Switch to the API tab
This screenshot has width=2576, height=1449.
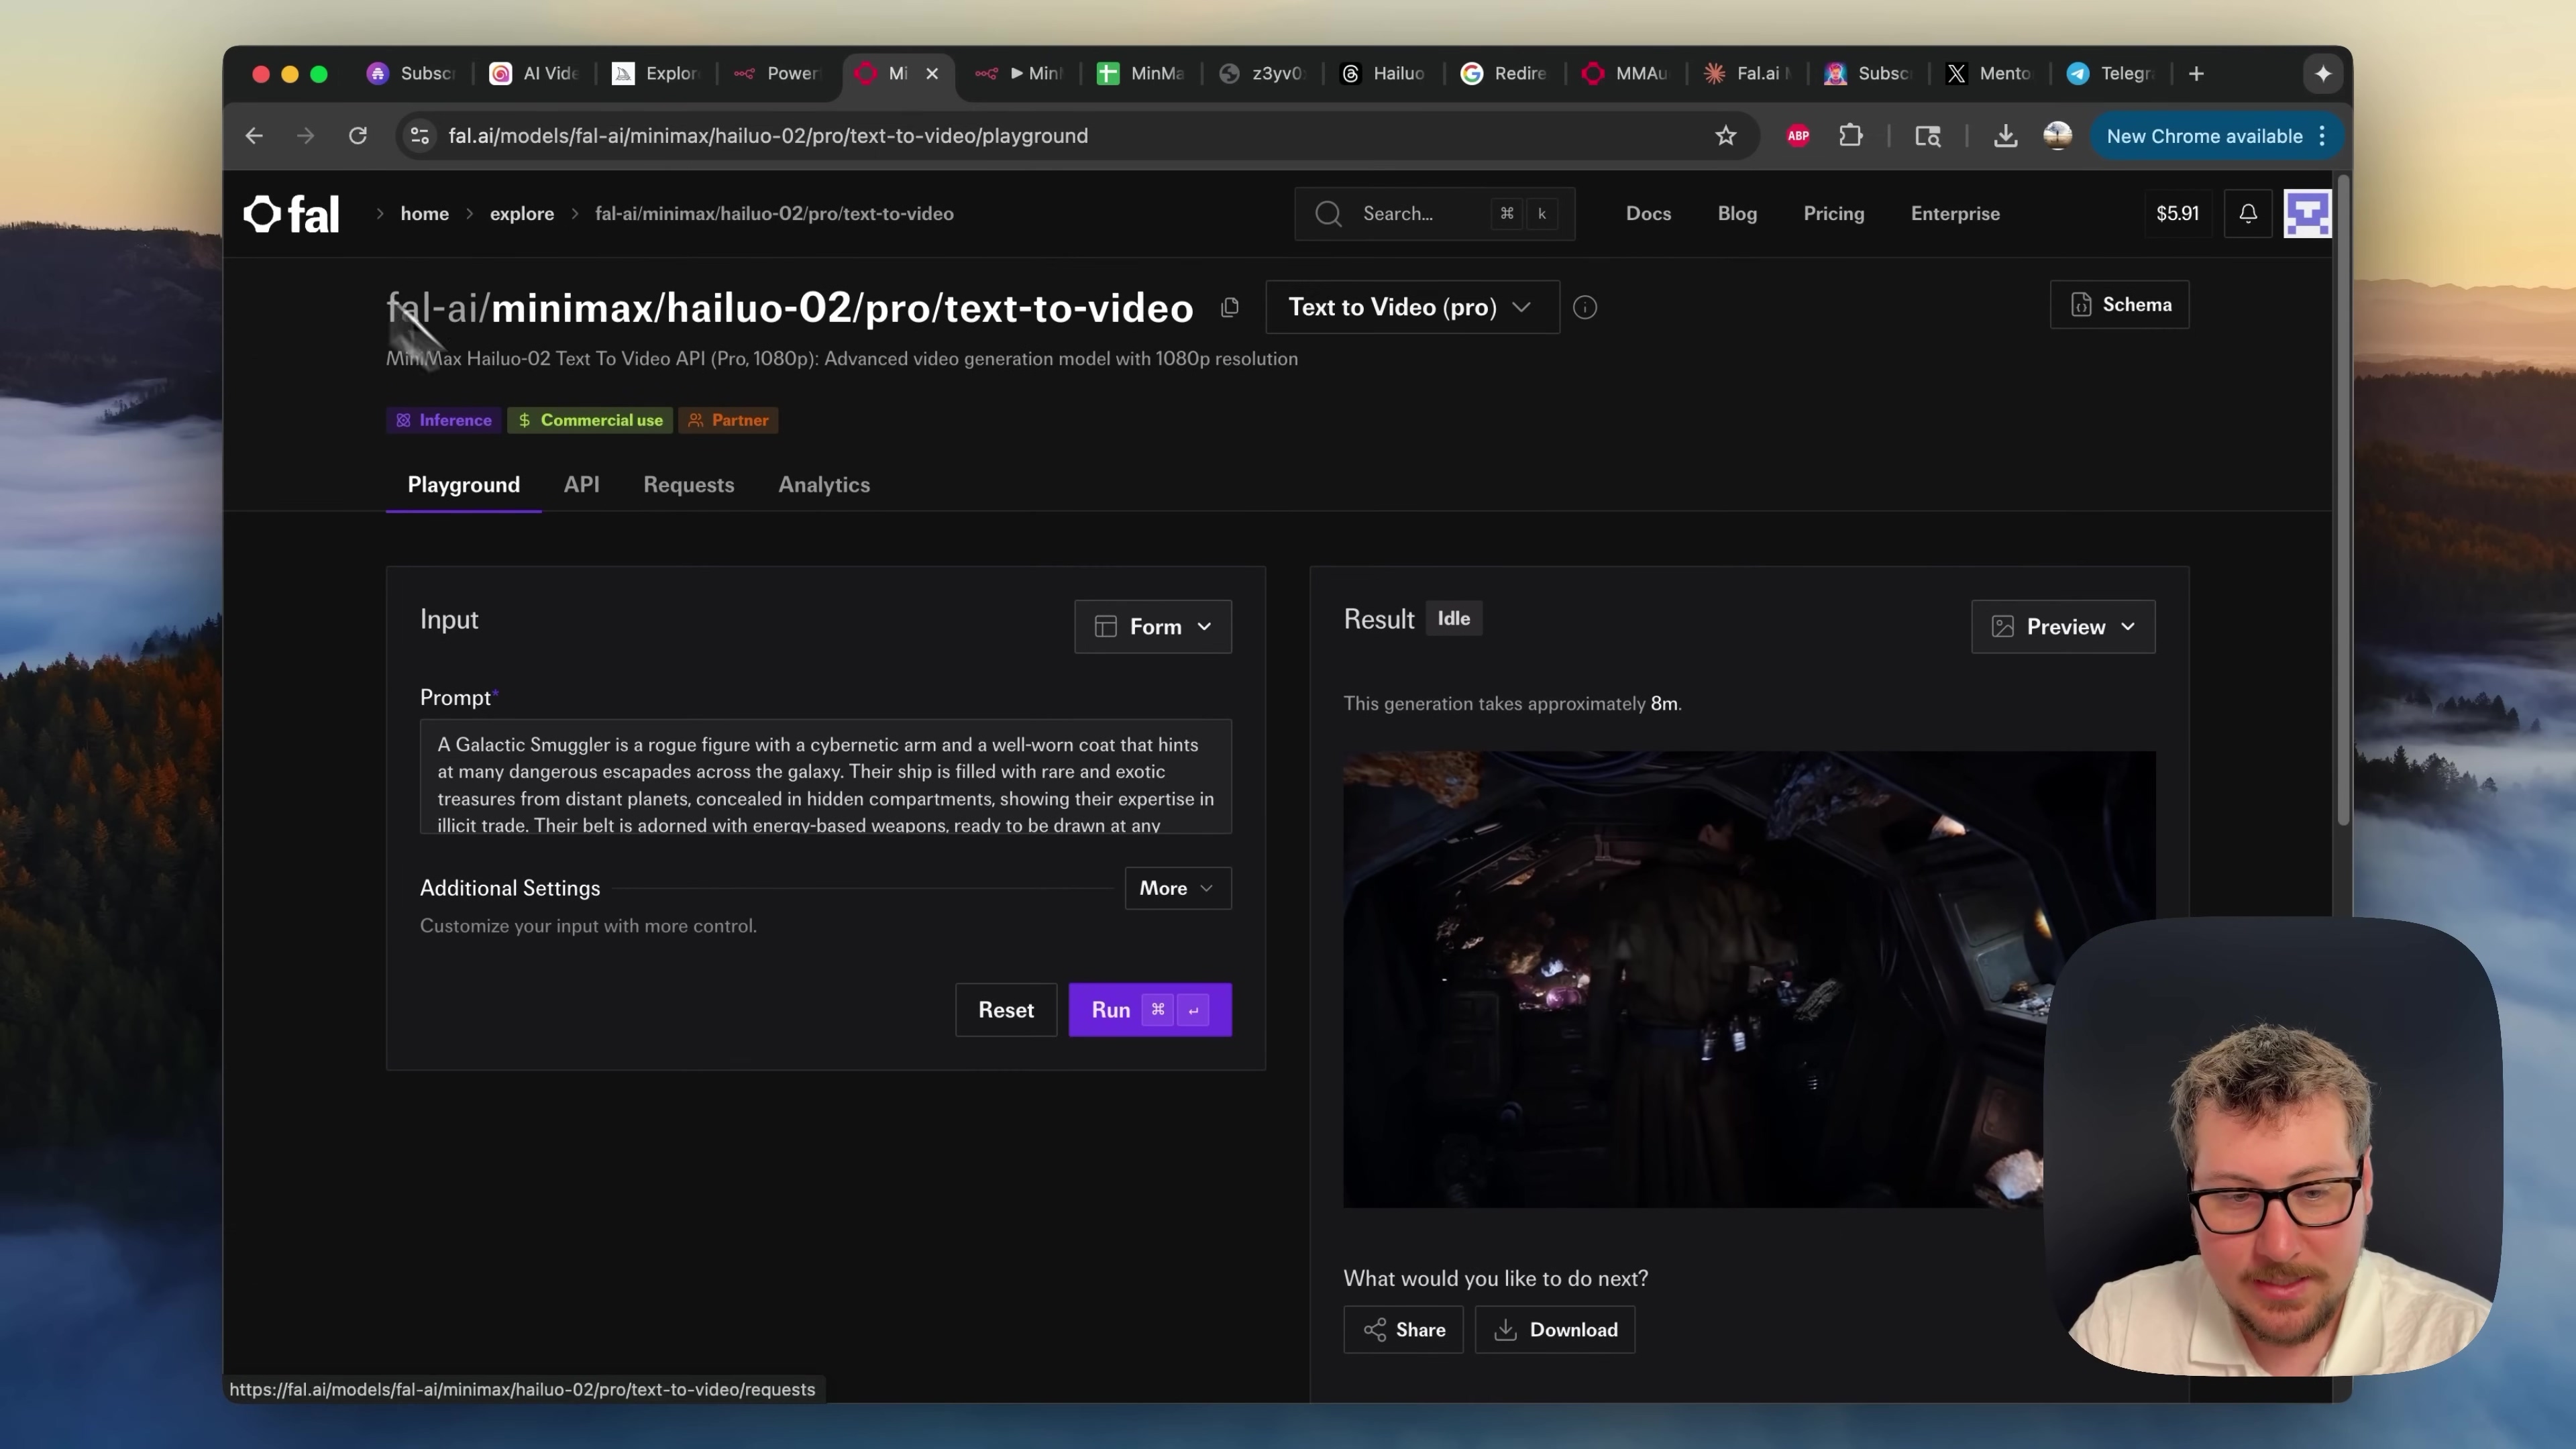pyautogui.click(x=581, y=485)
